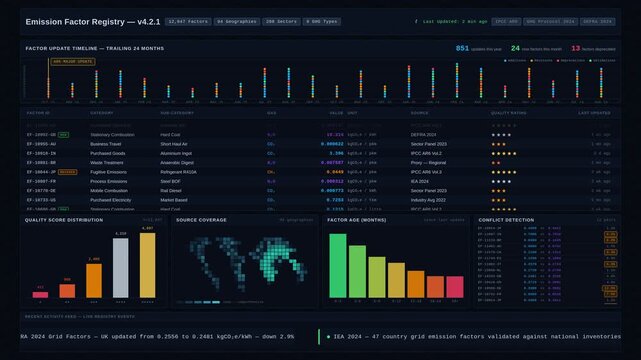Click the tallest green bar in Factor Age chart
Image resolution: width=641 pixels, height=360 pixels.
pos(338,266)
